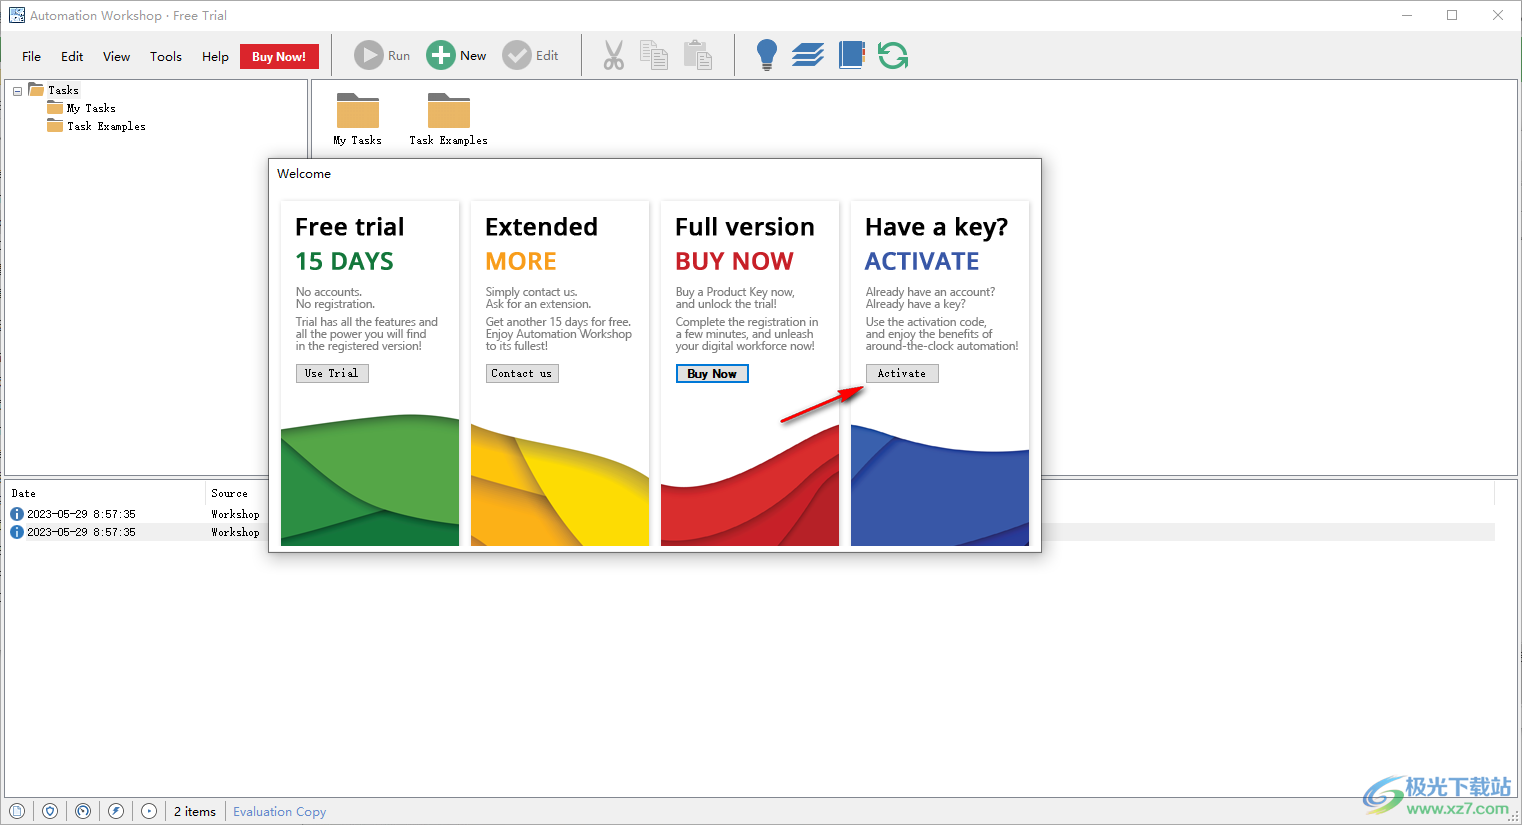This screenshot has width=1522, height=825.
Task: Click the green refresh arrows icon
Action: 893,55
